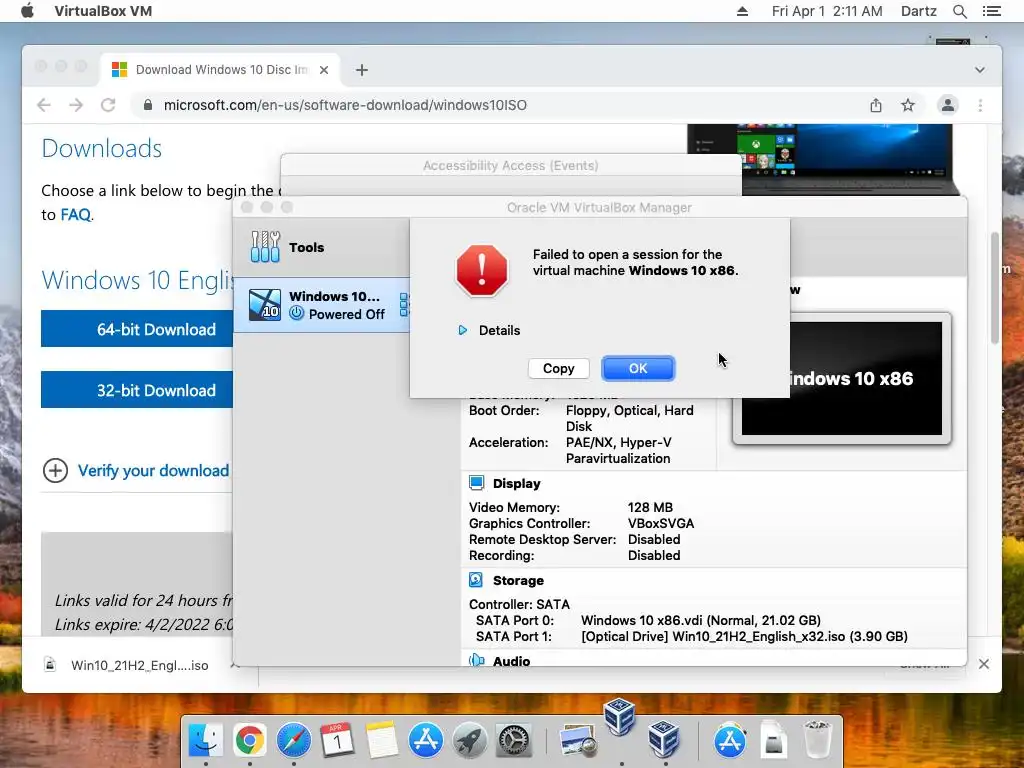The width and height of the screenshot is (1024, 768).
Task: Click the Storage section header
Action: [x=518, y=580]
